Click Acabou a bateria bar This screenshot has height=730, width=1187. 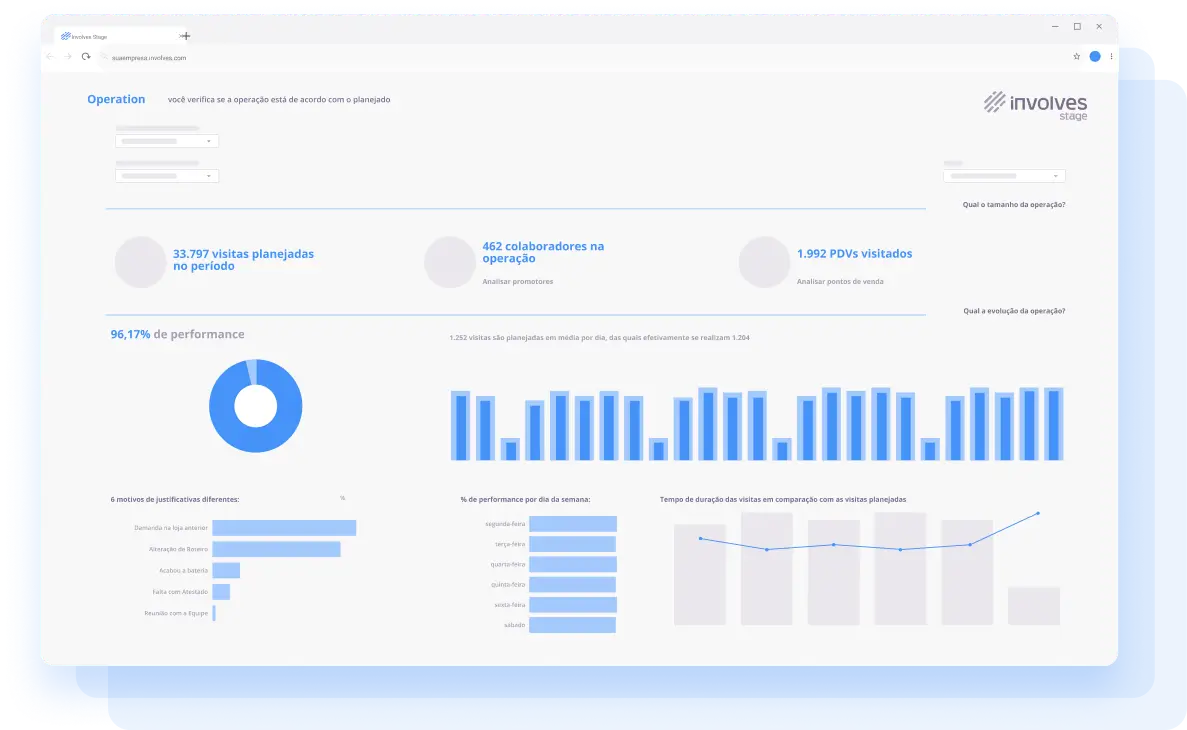226,570
